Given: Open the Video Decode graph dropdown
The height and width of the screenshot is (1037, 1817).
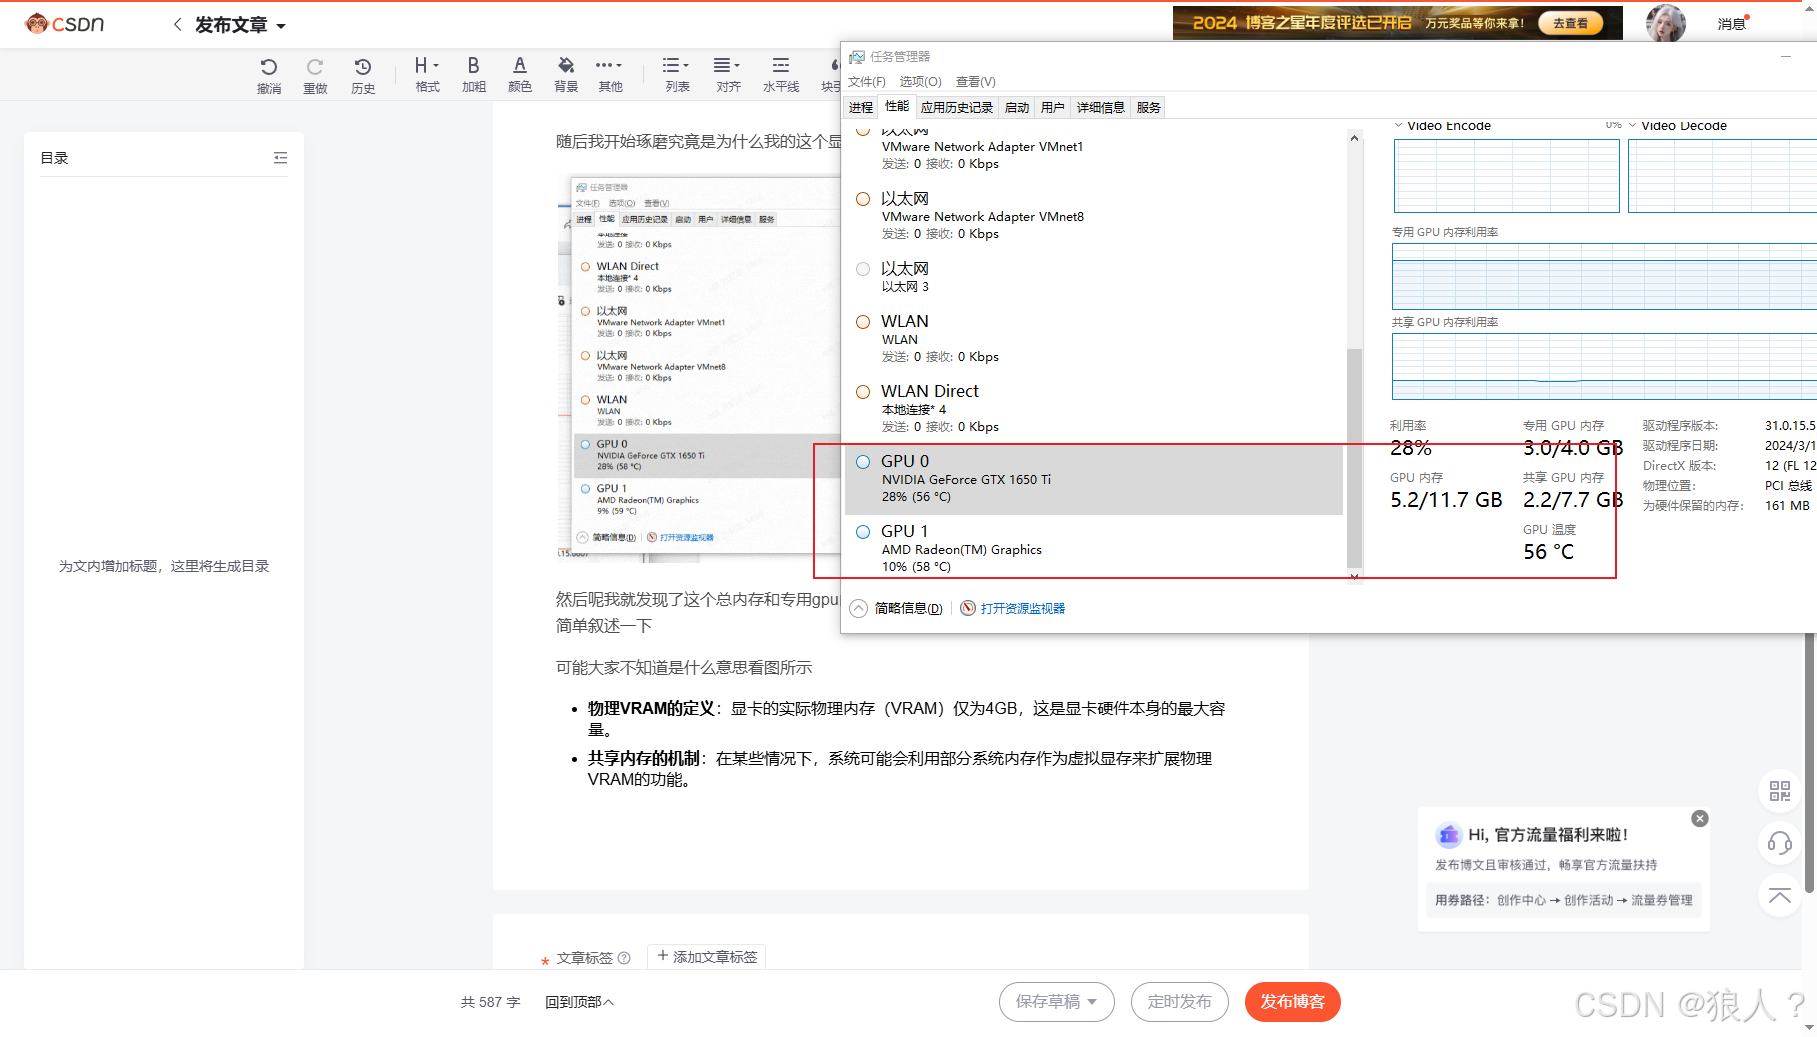Looking at the screenshot, I should pyautogui.click(x=1632, y=126).
